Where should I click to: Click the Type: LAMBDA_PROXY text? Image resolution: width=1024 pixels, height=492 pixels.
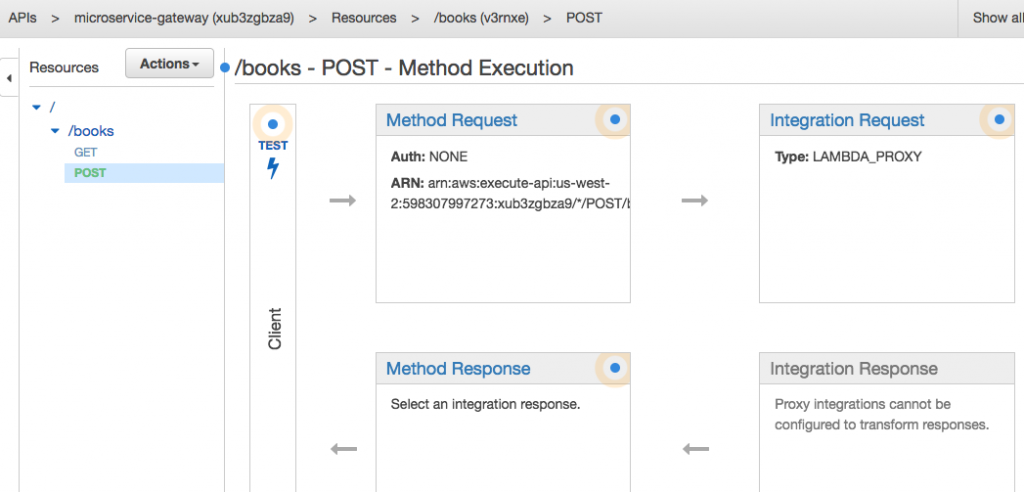(848, 157)
